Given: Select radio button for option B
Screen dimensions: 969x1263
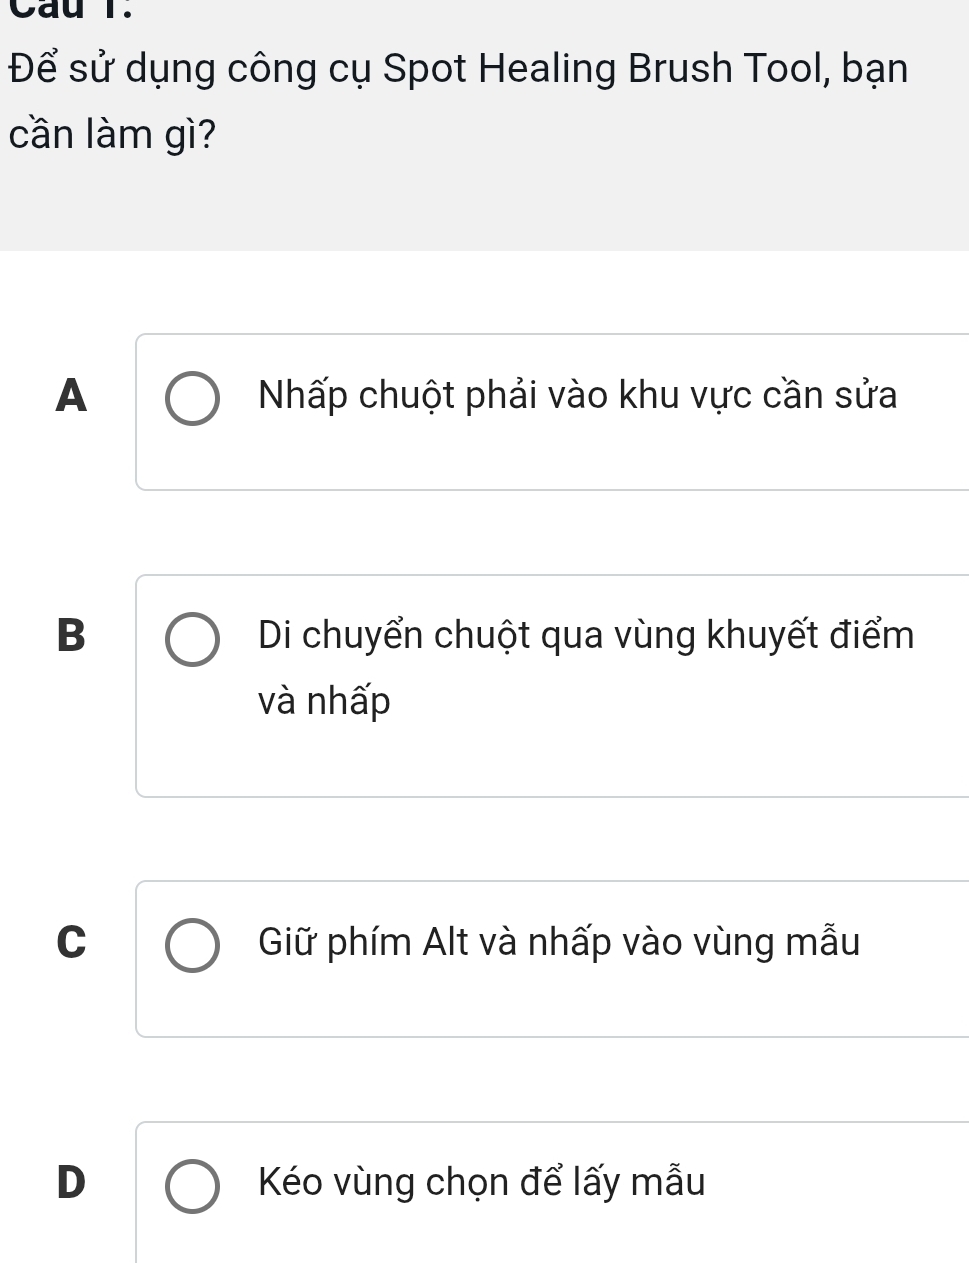Looking at the screenshot, I should [x=192, y=639].
